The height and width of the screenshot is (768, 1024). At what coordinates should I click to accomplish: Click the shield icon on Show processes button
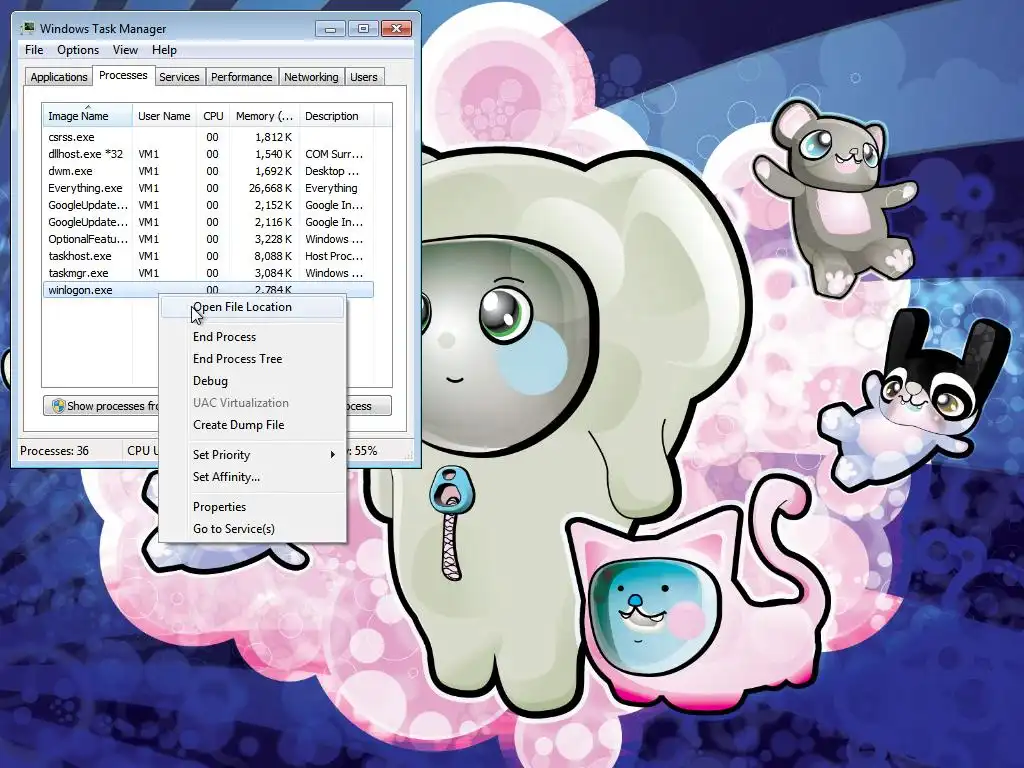tap(58, 406)
